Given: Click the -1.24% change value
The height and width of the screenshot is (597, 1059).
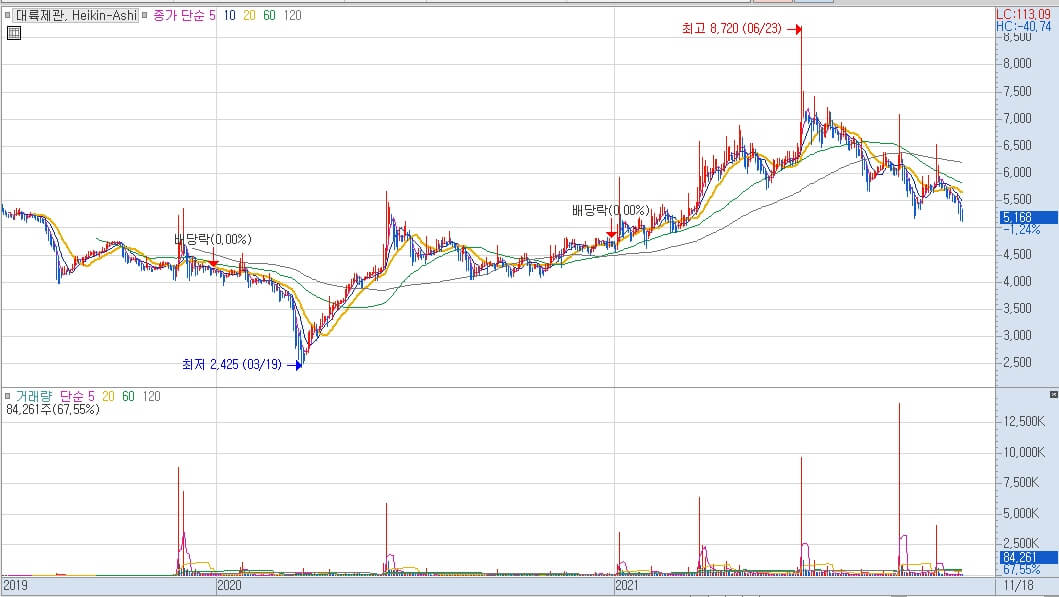Looking at the screenshot, I should tap(1022, 230).
